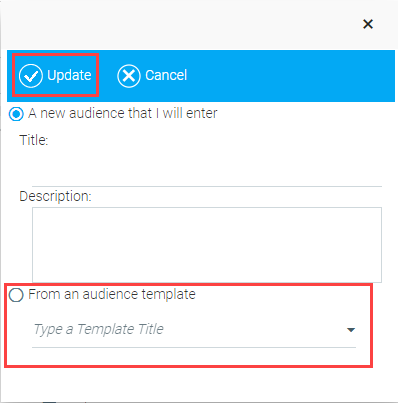This screenshot has height=403, width=398.
Task: Click the underline beneath the template title field
Action: (x=194, y=347)
